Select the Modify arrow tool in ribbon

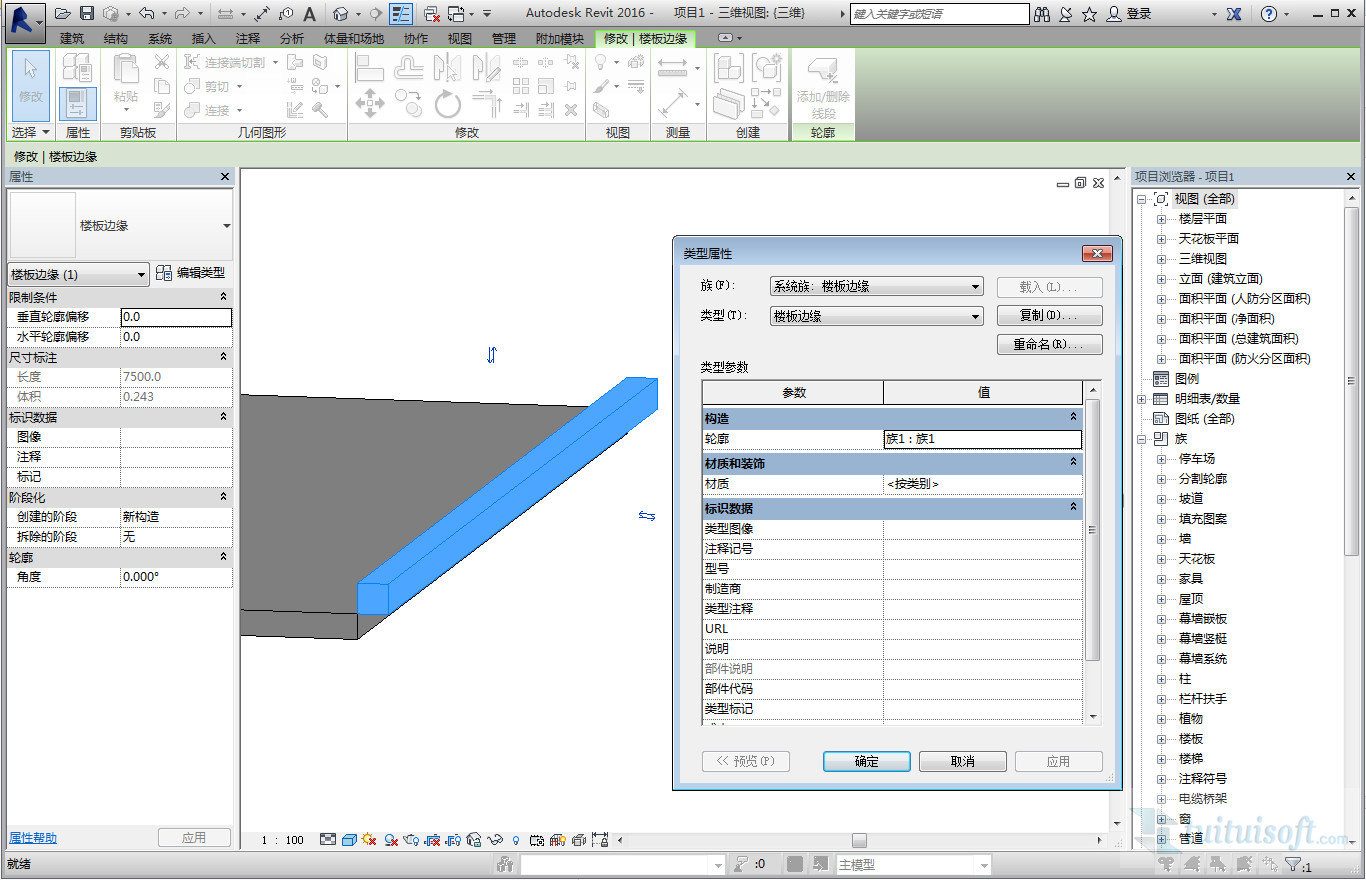click(30, 80)
